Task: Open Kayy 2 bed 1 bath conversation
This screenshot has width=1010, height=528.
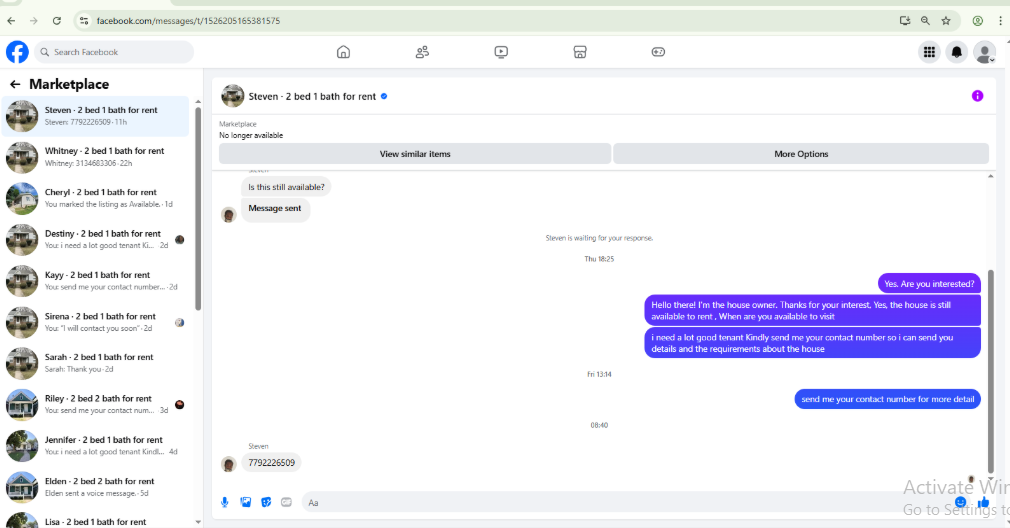Action: point(97,281)
